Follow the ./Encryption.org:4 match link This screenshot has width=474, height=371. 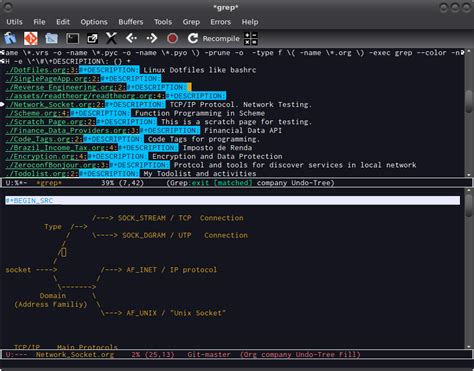[46, 156]
